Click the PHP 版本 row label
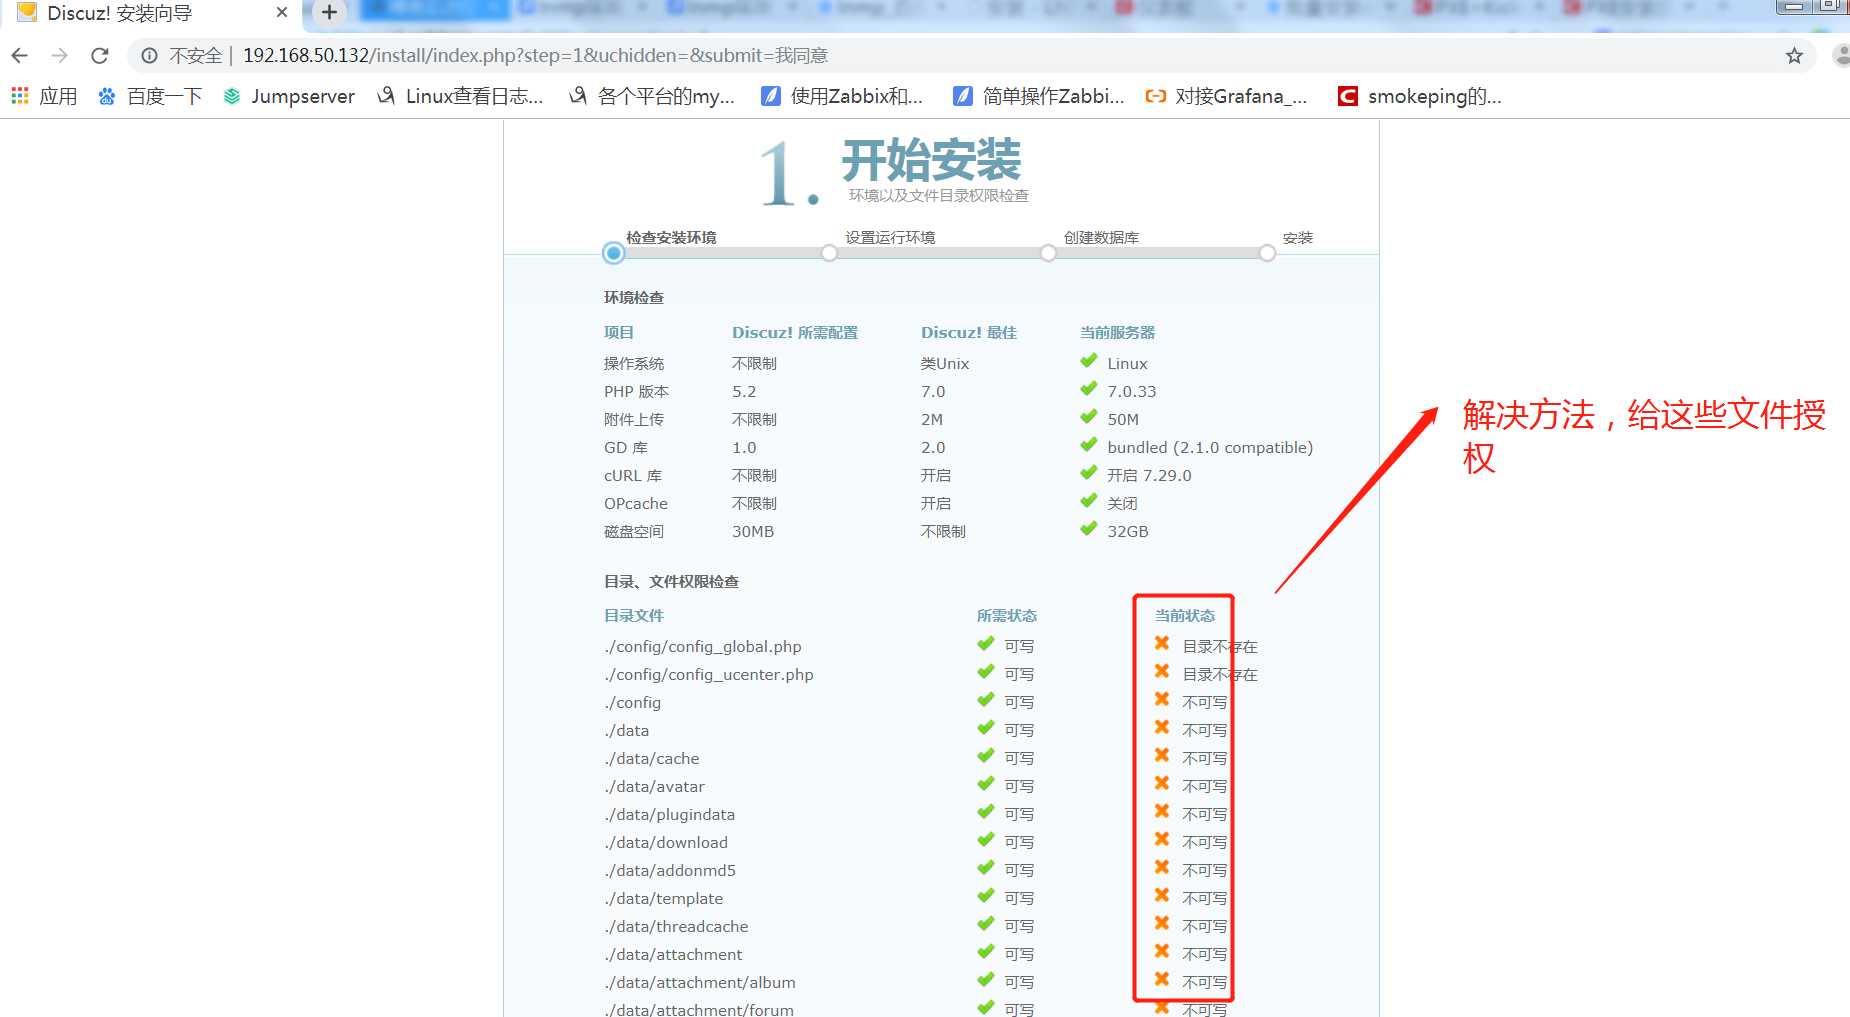This screenshot has height=1017, width=1850. coord(637,392)
